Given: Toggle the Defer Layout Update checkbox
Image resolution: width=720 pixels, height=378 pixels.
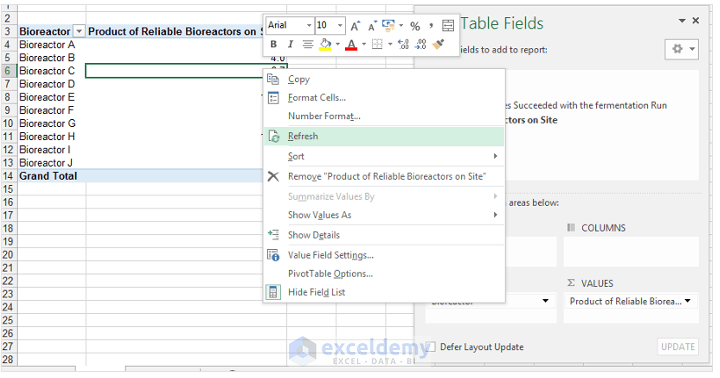Looking at the screenshot, I should [431, 347].
